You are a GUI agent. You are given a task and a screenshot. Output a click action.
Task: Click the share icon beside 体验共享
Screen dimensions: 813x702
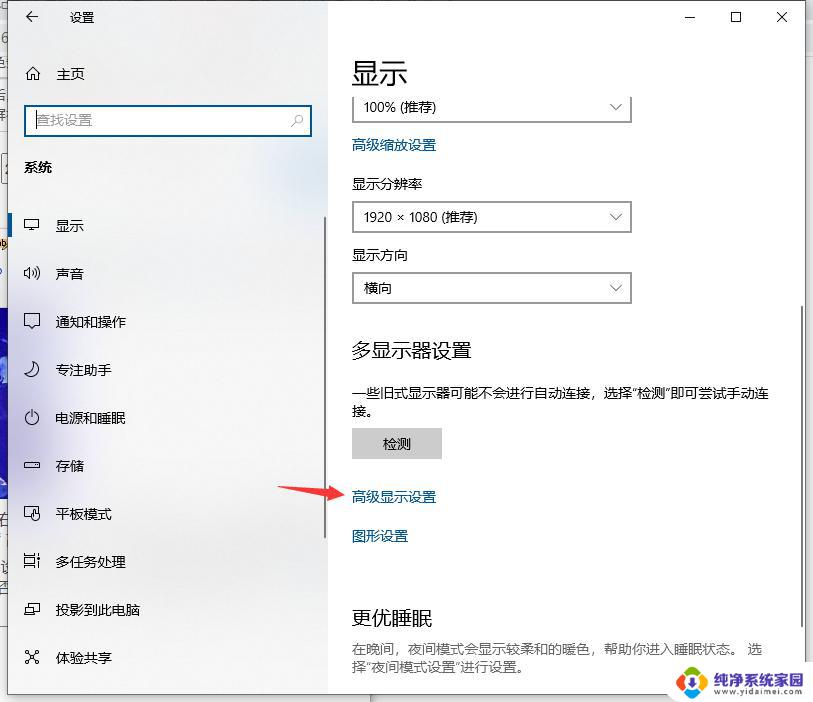32,657
